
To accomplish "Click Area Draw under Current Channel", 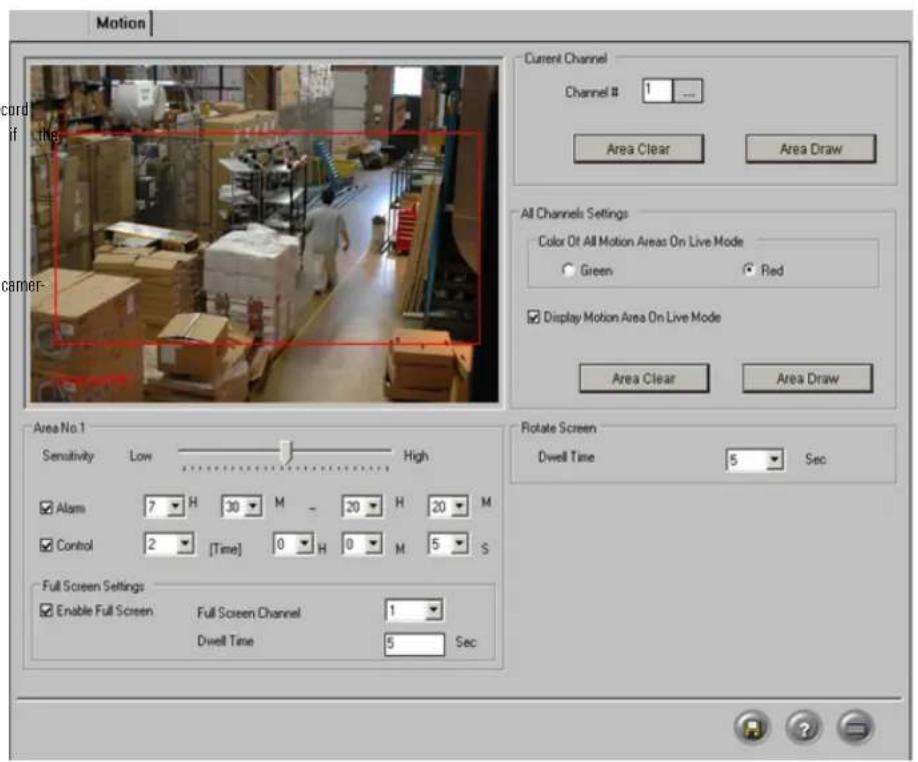I will [x=811, y=149].
